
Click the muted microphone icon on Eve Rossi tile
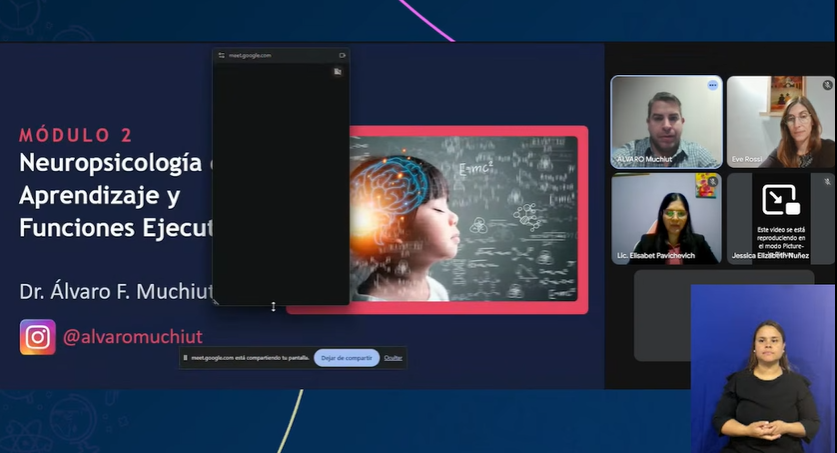827,85
